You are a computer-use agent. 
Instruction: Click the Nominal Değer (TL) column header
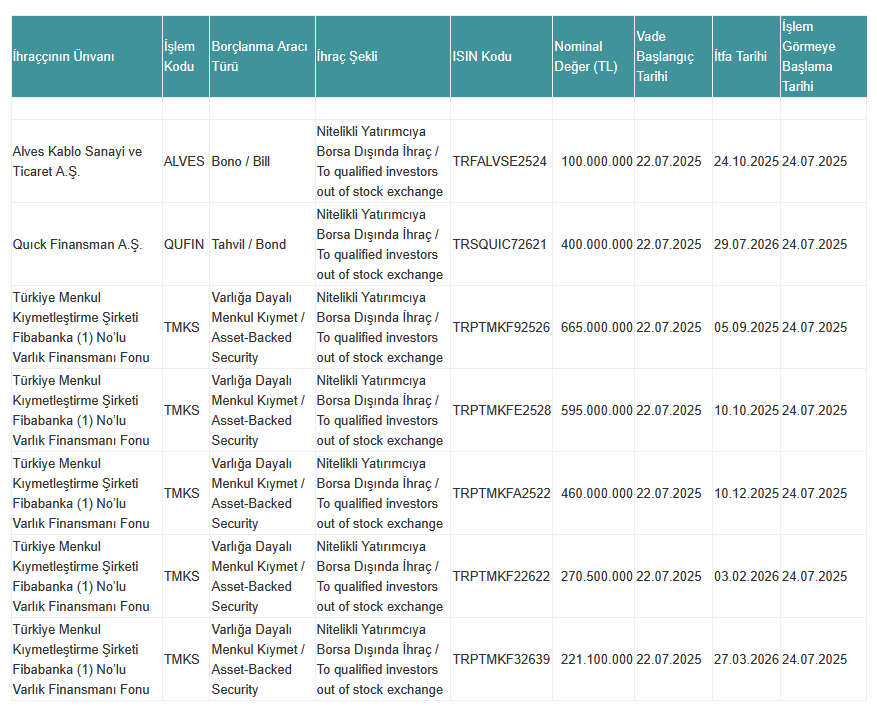pos(593,56)
